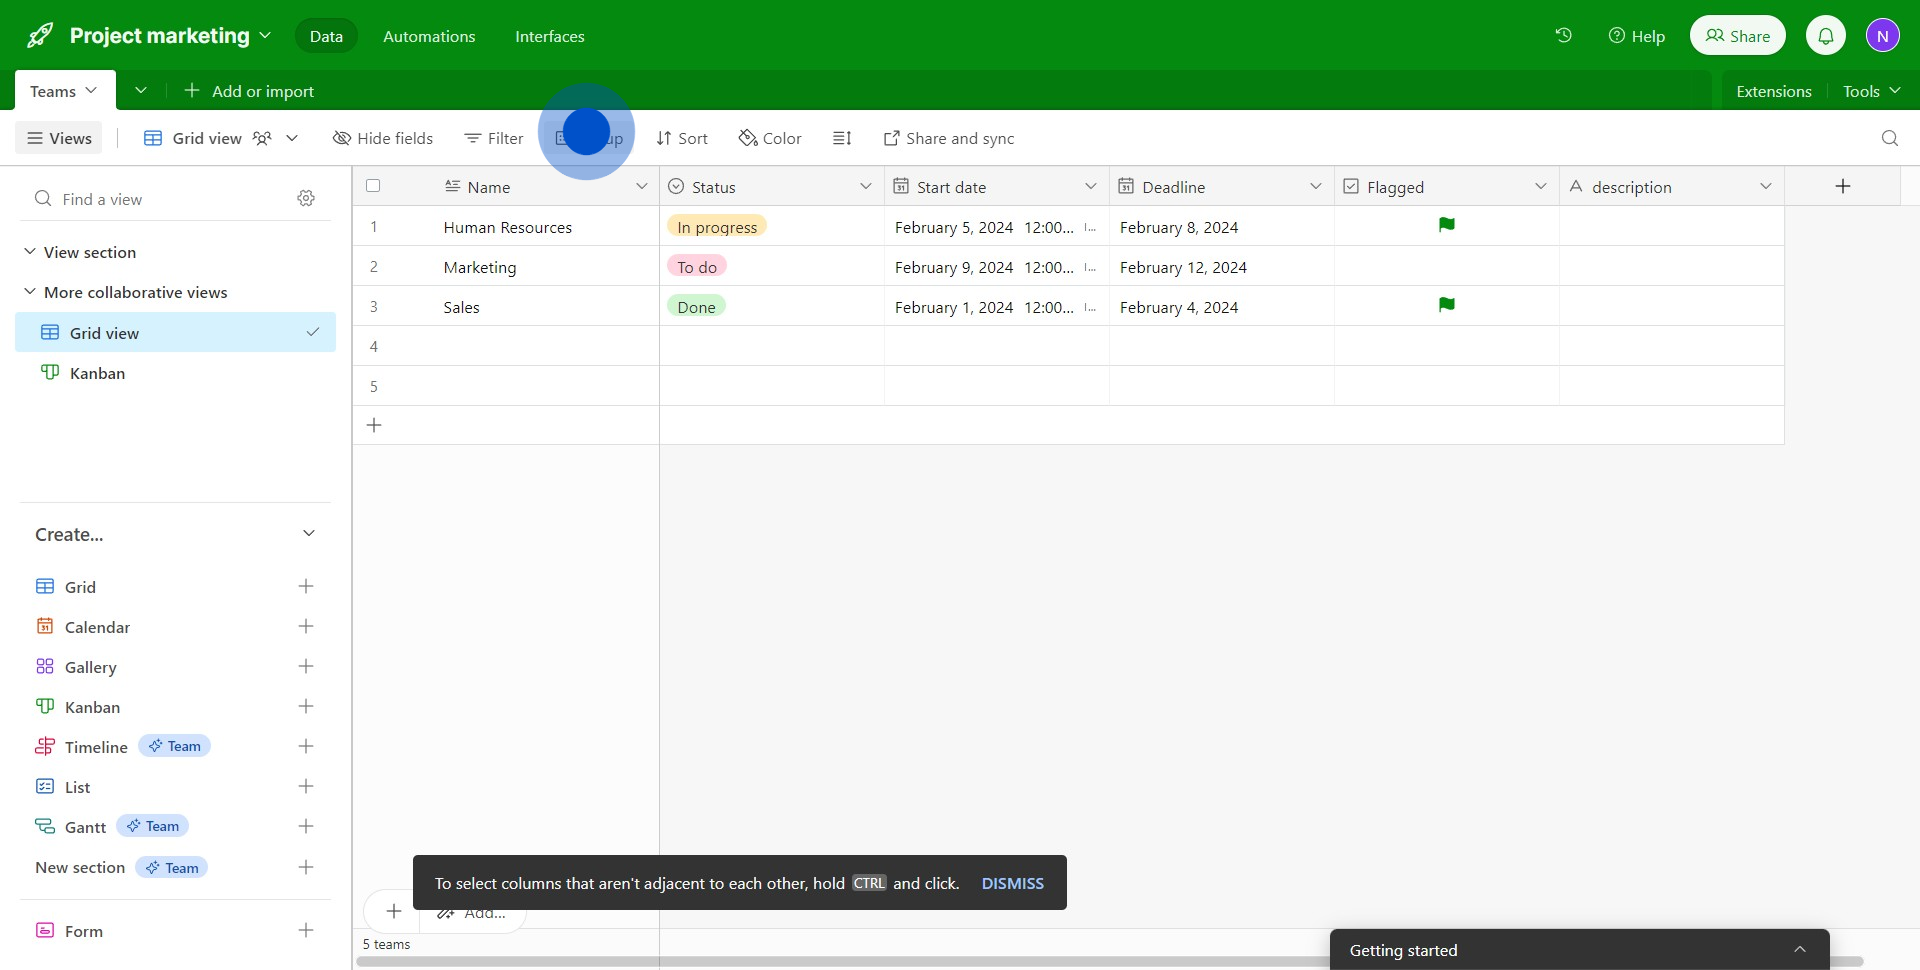This screenshot has width=1920, height=970.
Task: Expand Project marketing base name dropdown
Action: pyautogui.click(x=265, y=36)
